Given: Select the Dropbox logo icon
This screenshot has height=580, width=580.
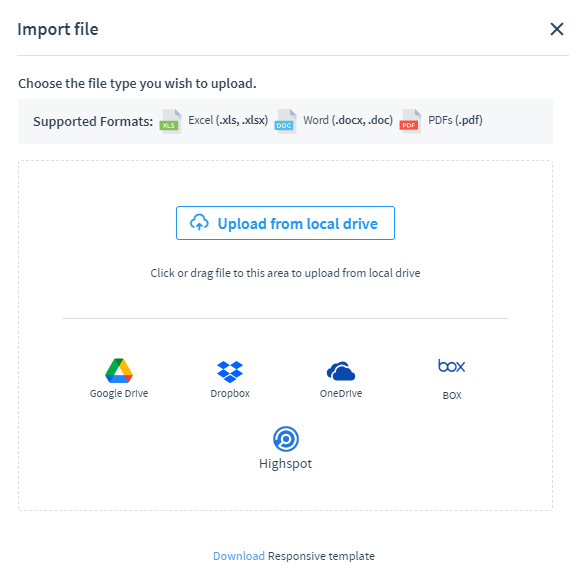Looking at the screenshot, I should click(x=230, y=371).
